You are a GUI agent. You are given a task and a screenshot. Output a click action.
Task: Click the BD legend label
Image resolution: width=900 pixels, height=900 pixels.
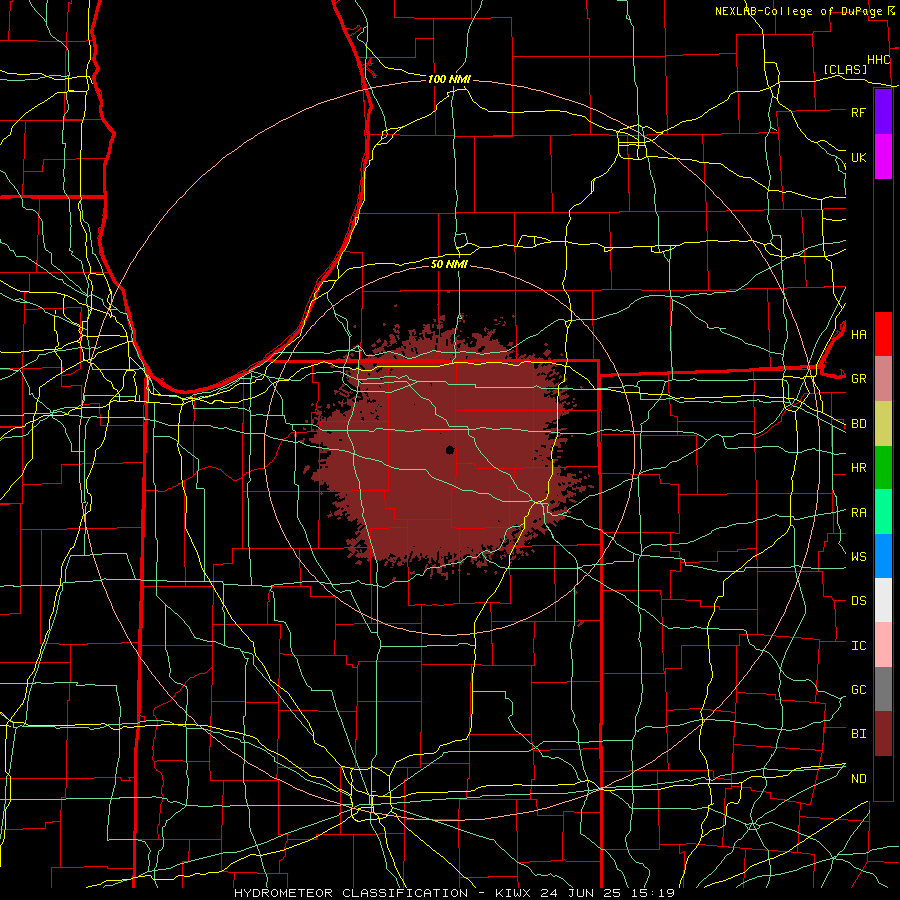pyautogui.click(x=858, y=424)
